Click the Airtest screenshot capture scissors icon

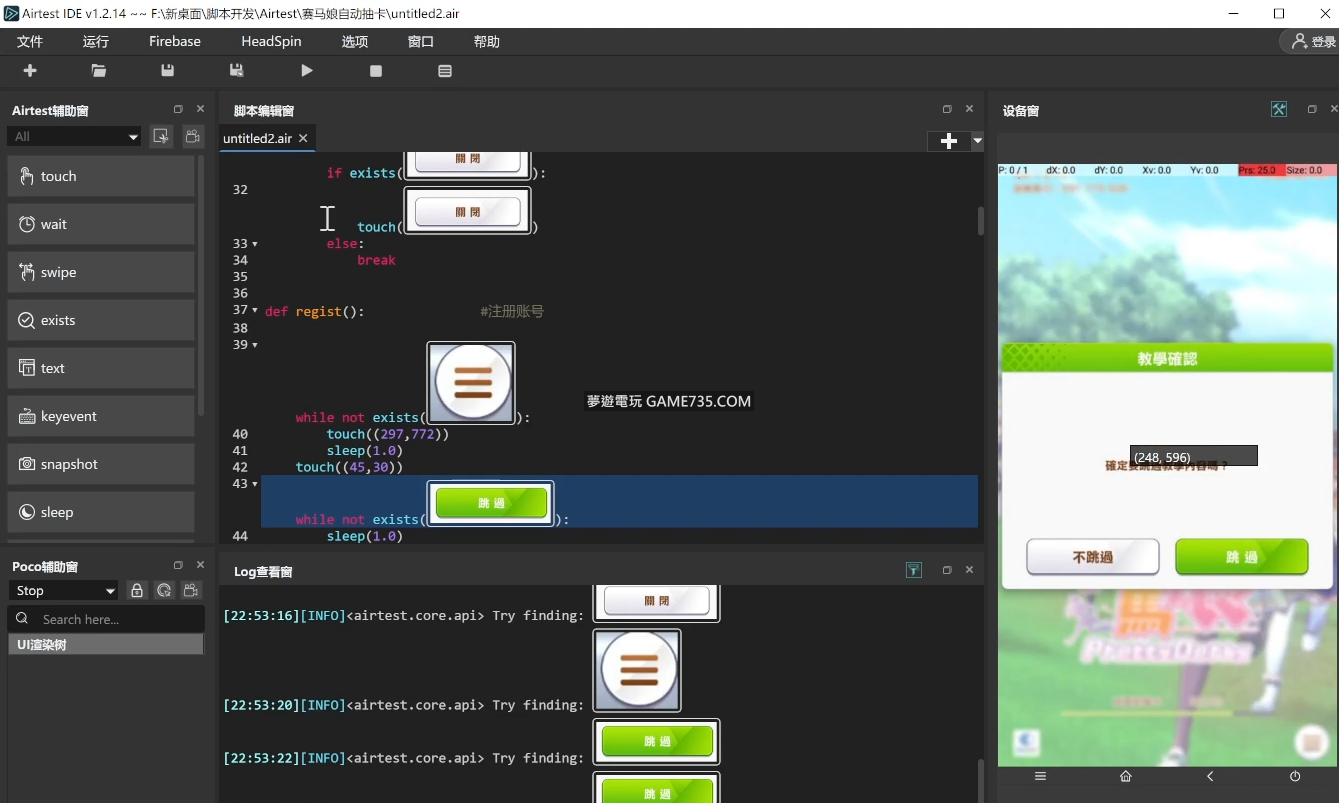tap(160, 137)
